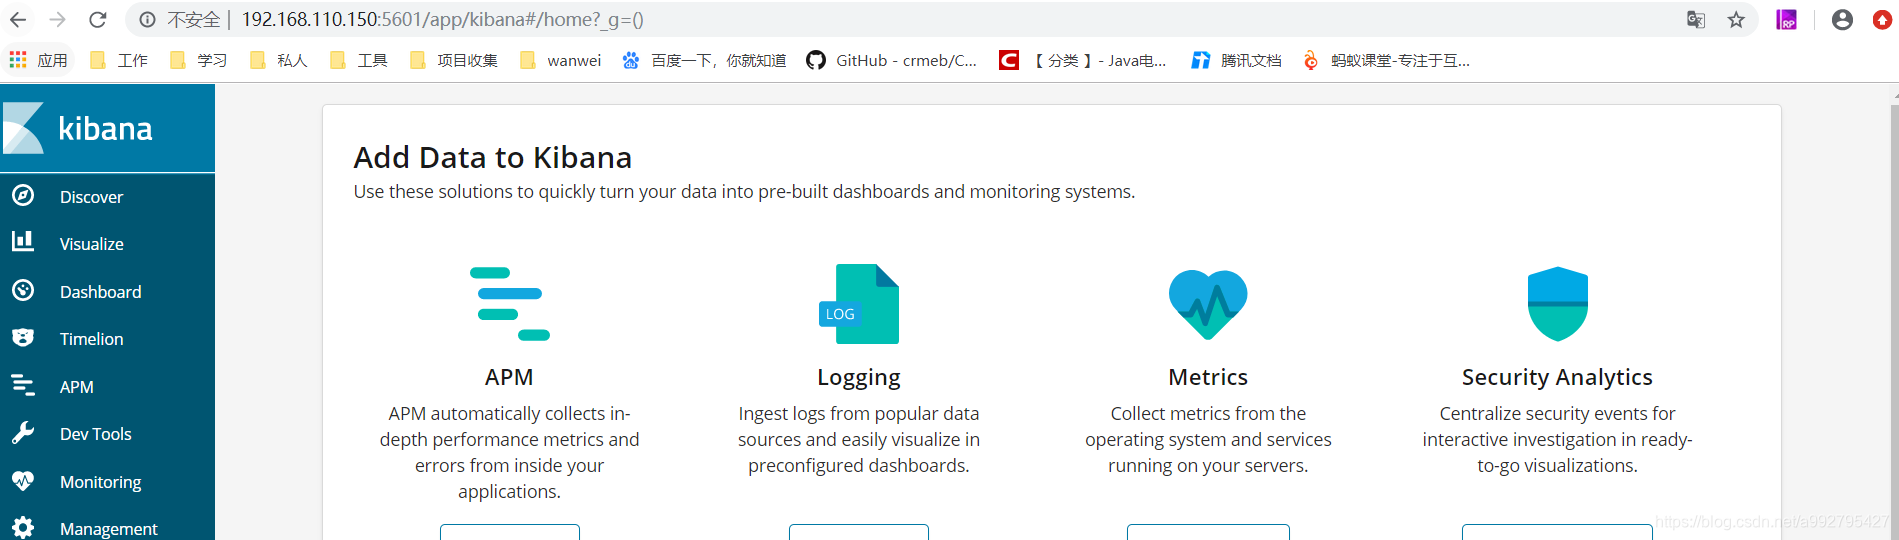Click the sidebar APM lines icon
The height and width of the screenshot is (540, 1899).
pyautogui.click(x=23, y=385)
